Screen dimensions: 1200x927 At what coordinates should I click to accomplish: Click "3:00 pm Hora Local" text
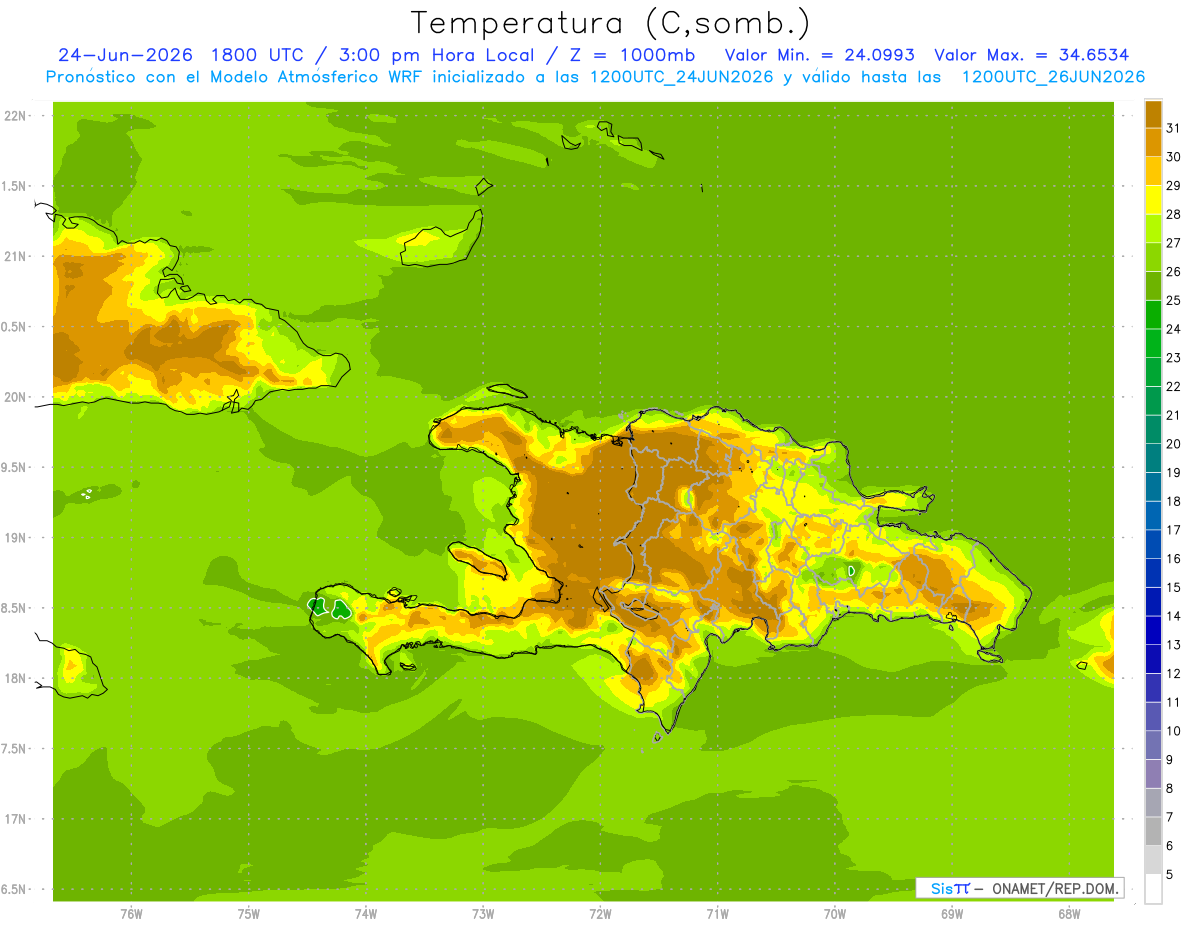pos(440,55)
